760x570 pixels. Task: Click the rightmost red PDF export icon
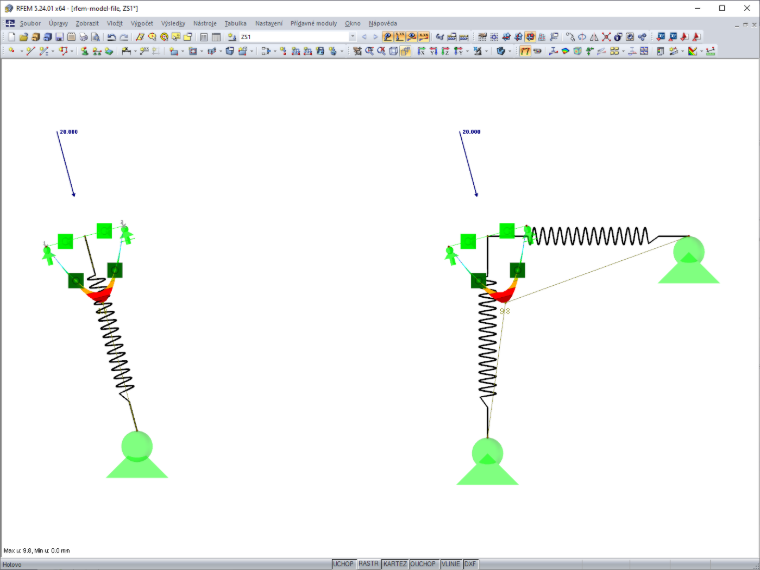[697, 37]
